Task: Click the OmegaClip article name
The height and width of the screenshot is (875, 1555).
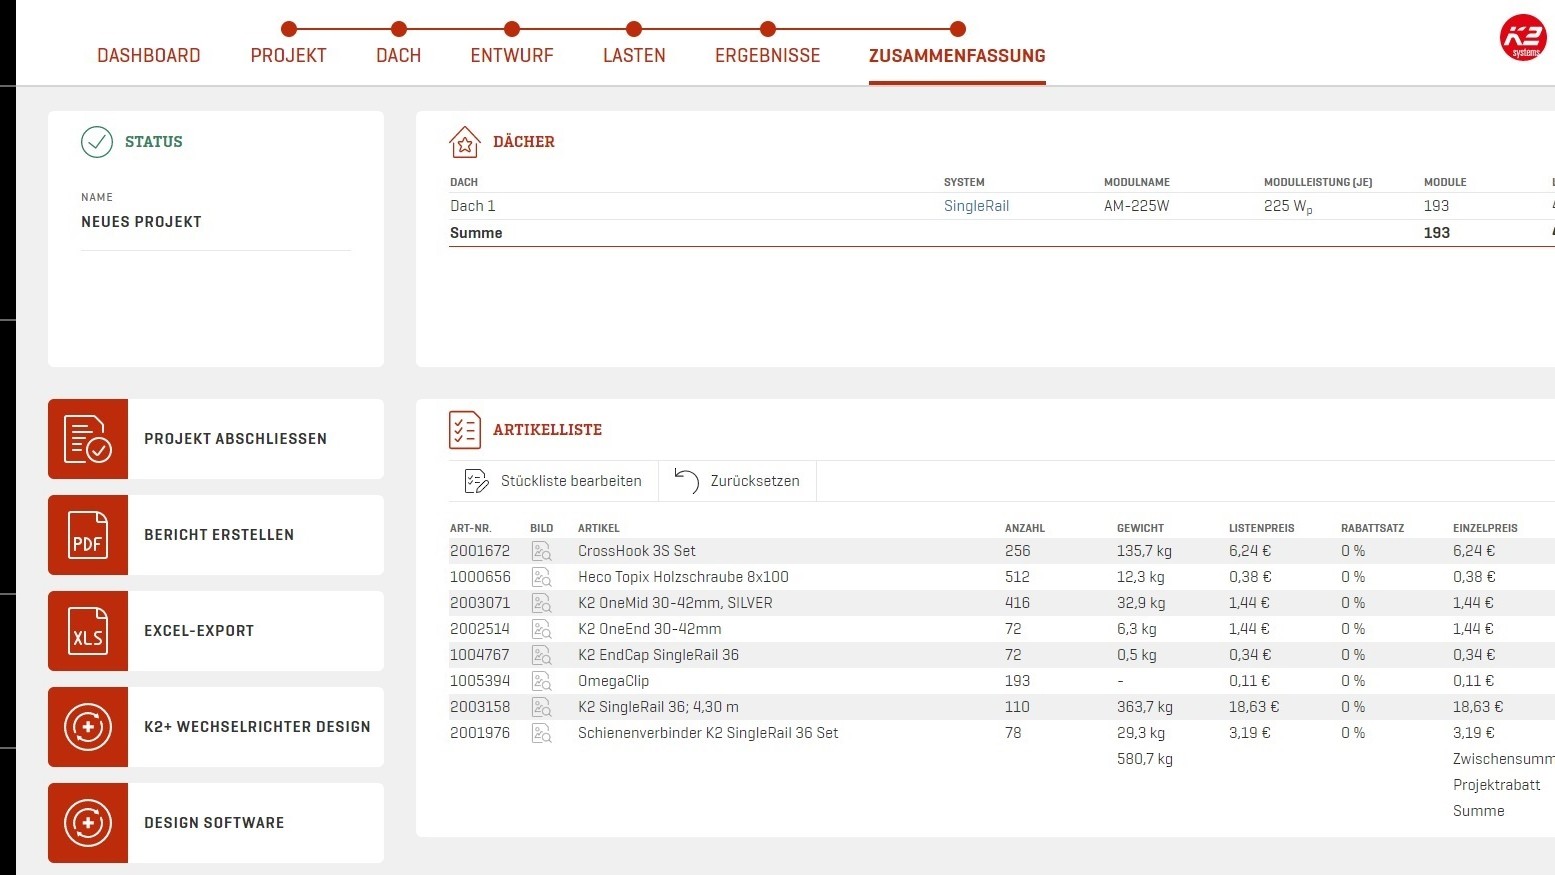Action: point(613,681)
